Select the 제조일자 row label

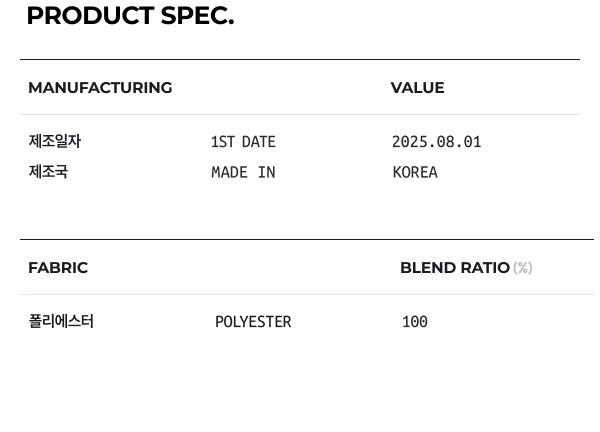pyautogui.click(x=55, y=142)
